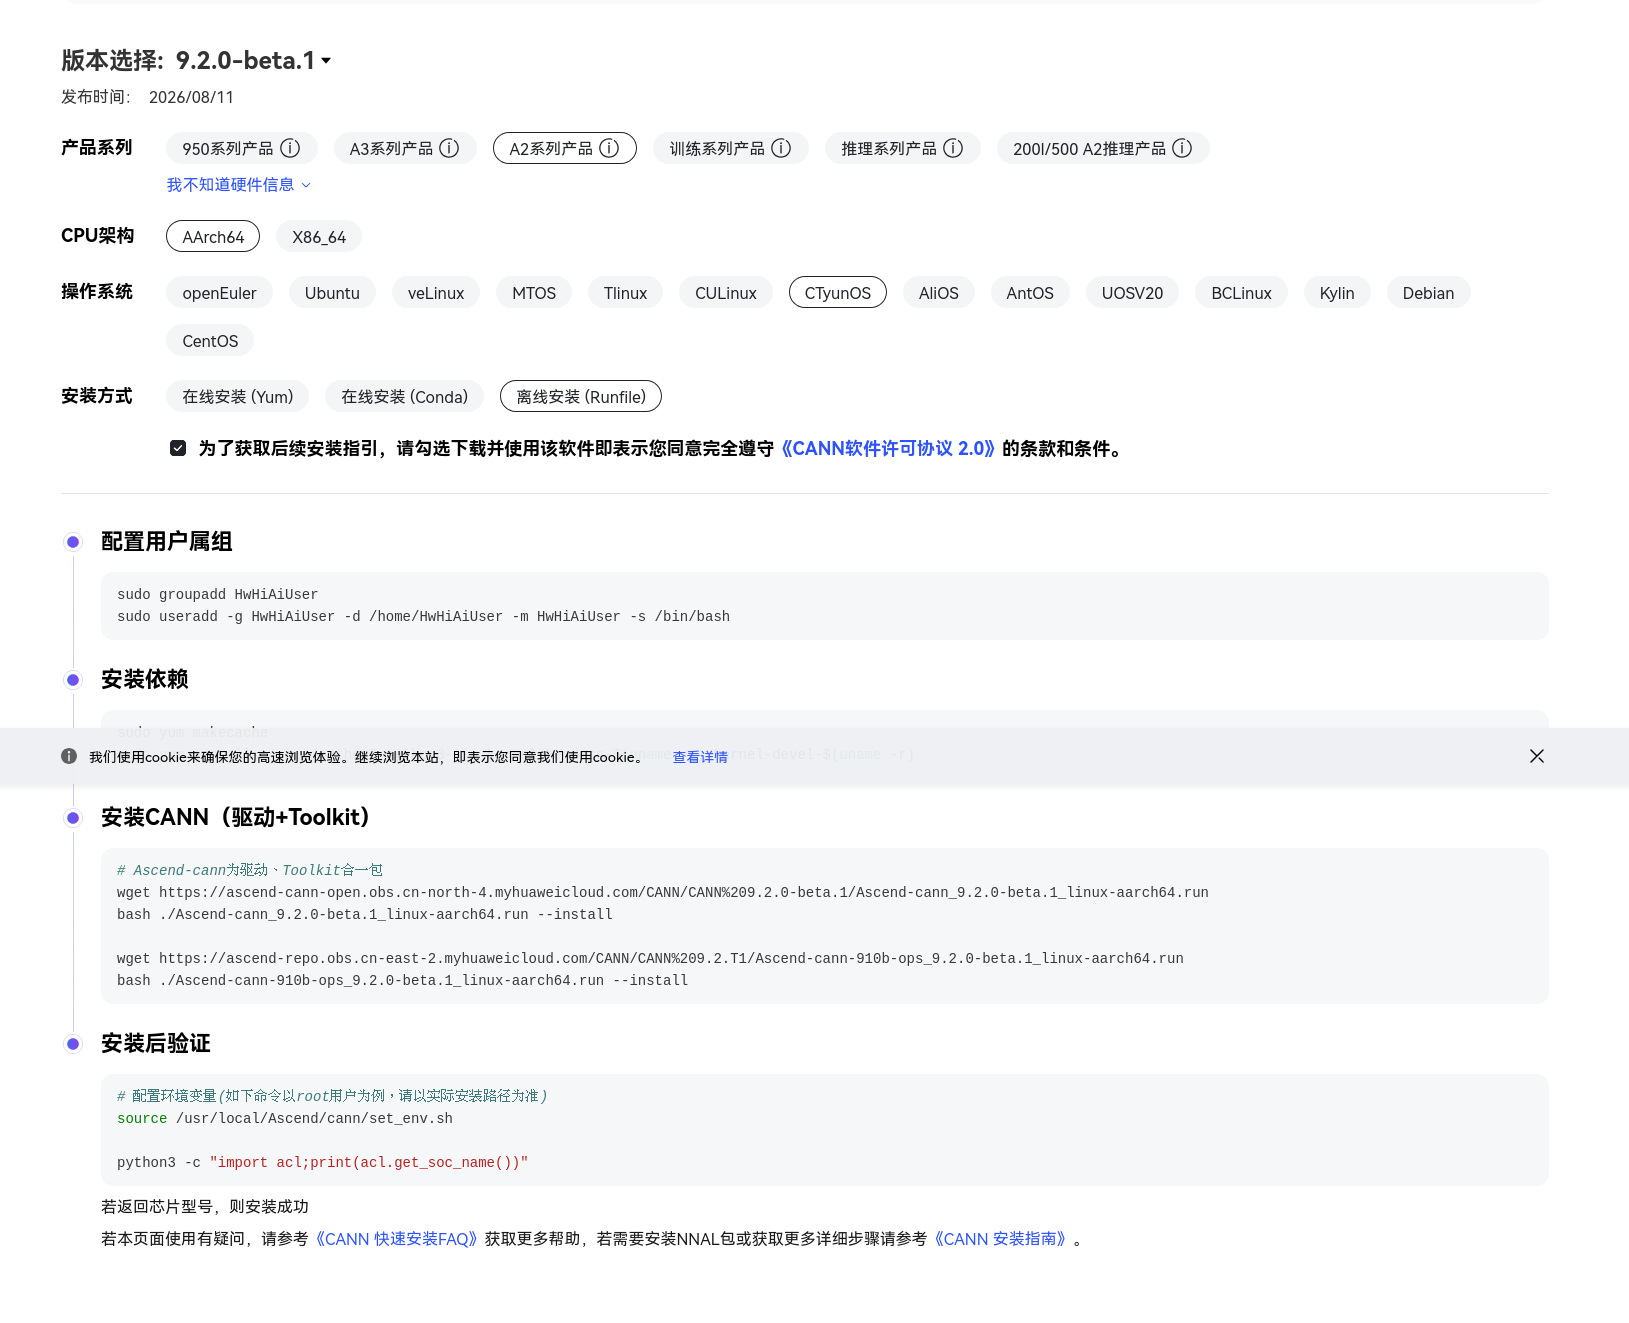This screenshot has height=1323, width=1629.
Task: Open CANN软件许可协议 2.0 link
Action: [x=888, y=449]
